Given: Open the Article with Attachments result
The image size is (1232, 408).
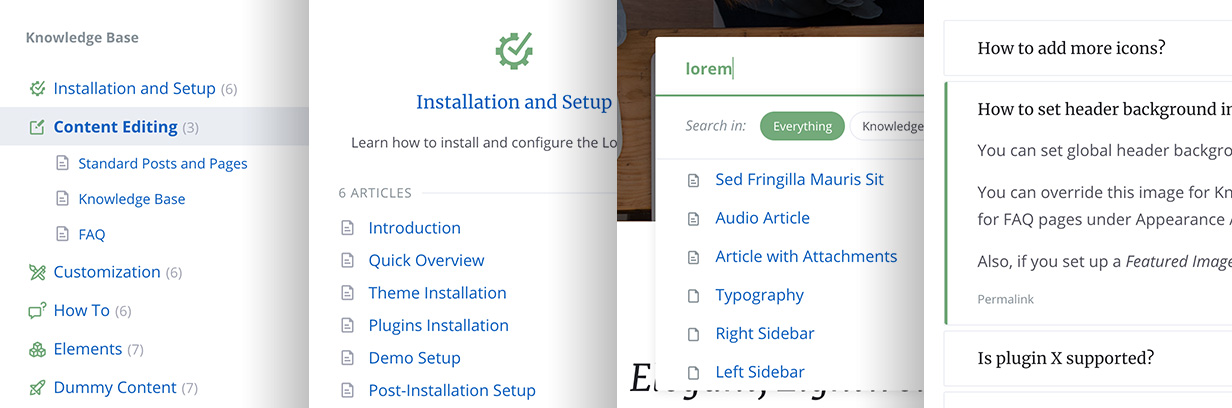Looking at the screenshot, I should 806,257.
